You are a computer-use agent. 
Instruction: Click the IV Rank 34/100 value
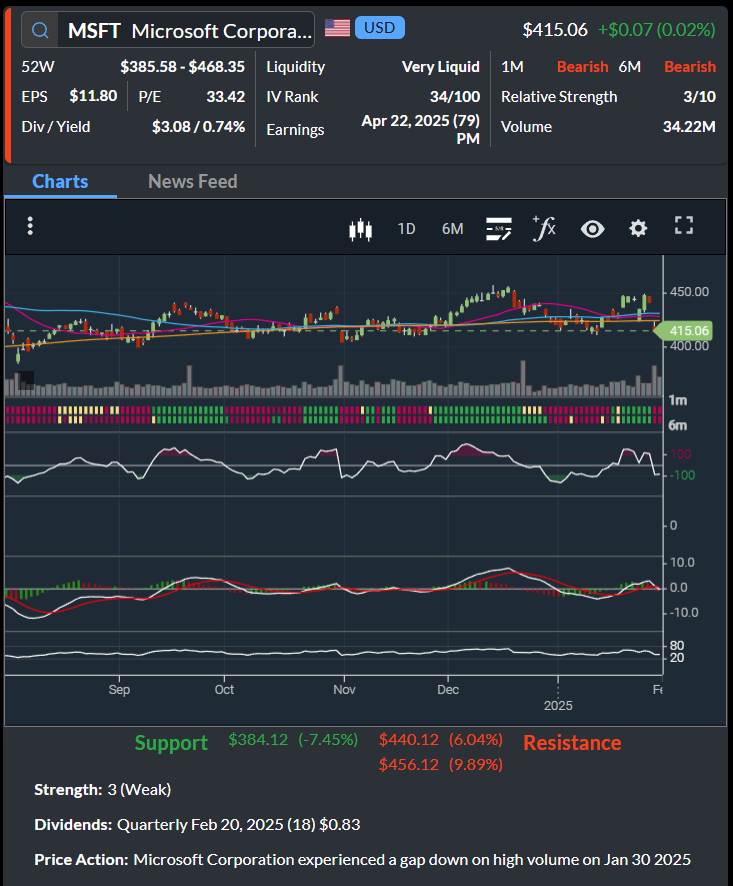coord(455,97)
